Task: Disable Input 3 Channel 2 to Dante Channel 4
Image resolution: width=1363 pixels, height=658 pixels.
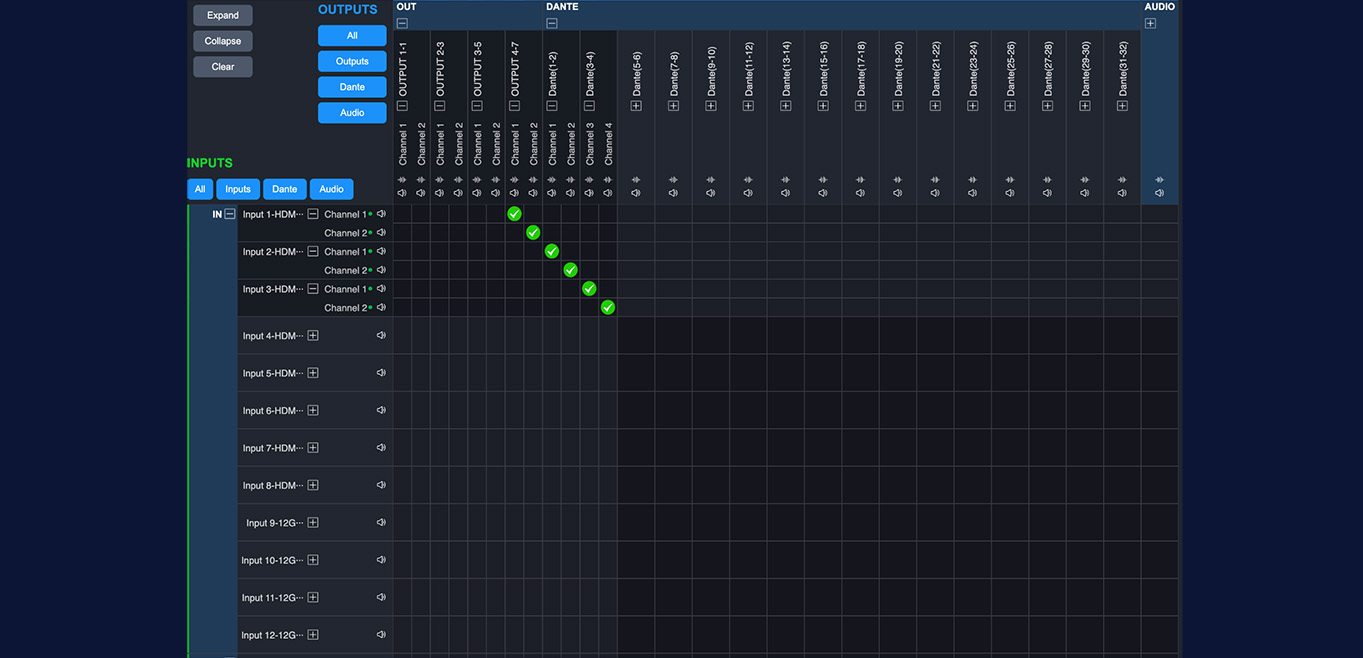Action: pyautogui.click(x=607, y=308)
